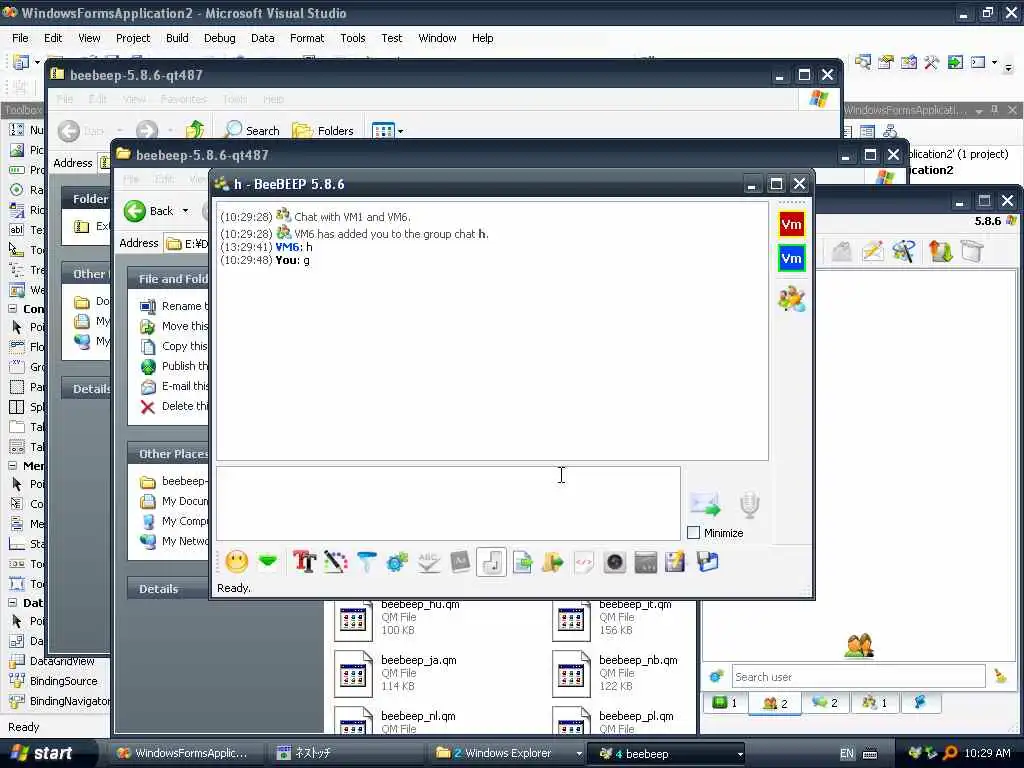
Task: Click the gray screen window icon
Action: pyautogui.click(x=645, y=562)
